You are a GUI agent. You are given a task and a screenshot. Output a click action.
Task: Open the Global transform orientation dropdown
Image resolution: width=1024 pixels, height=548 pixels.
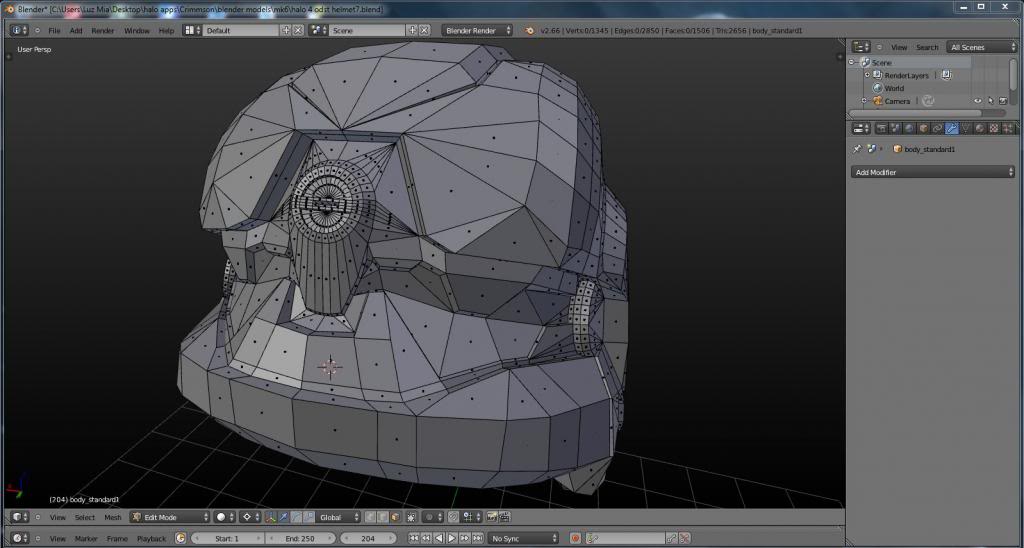(338, 517)
